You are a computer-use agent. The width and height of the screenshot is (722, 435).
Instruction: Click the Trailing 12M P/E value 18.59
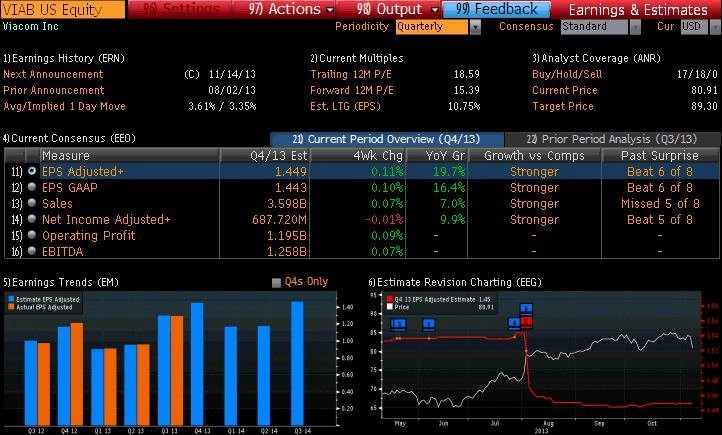(466, 74)
